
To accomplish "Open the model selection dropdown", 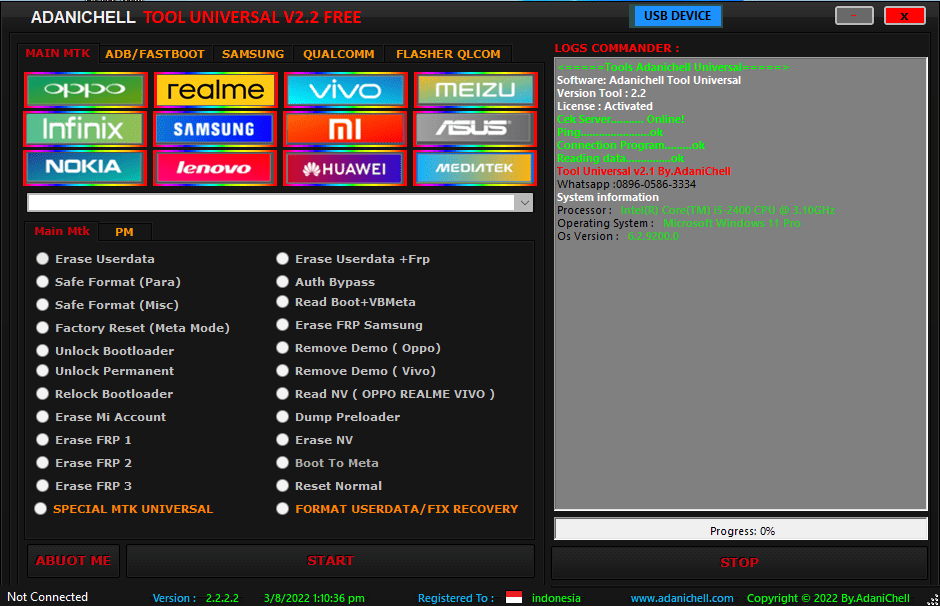I will click(x=523, y=202).
